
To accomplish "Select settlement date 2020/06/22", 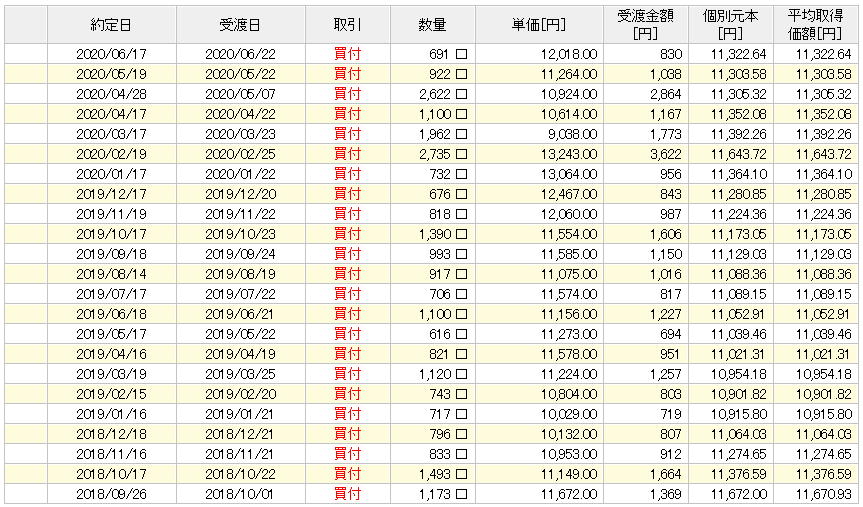I will (241, 54).
